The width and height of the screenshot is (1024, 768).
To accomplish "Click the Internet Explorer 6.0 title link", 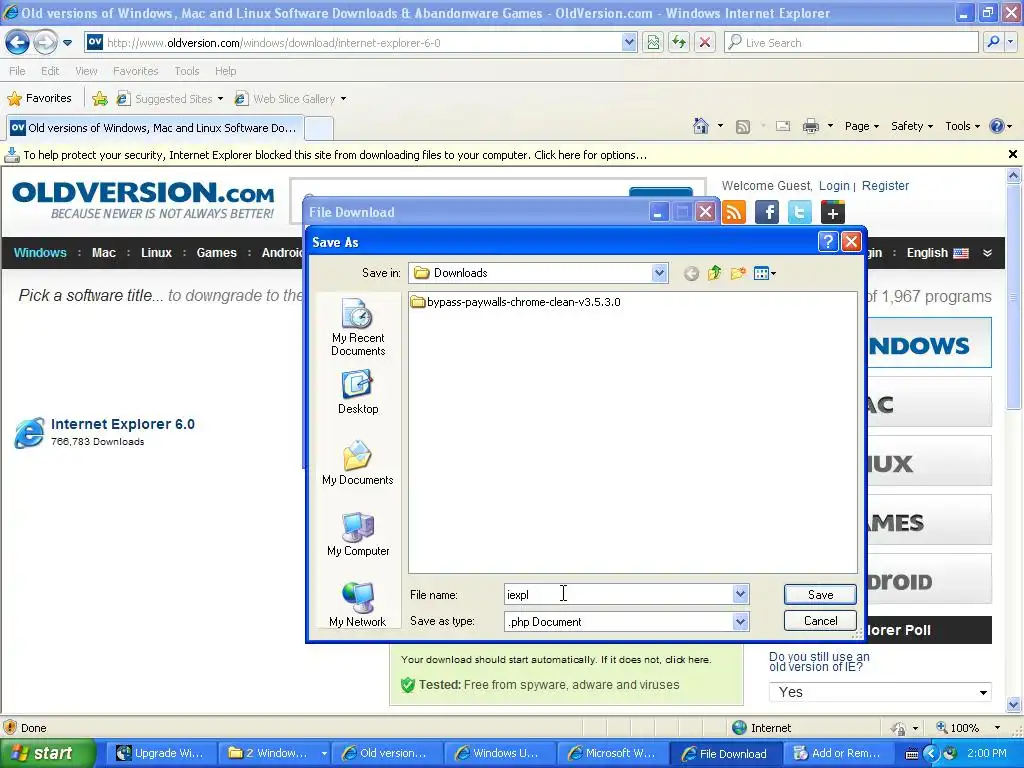I will pyautogui.click(x=123, y=424).
